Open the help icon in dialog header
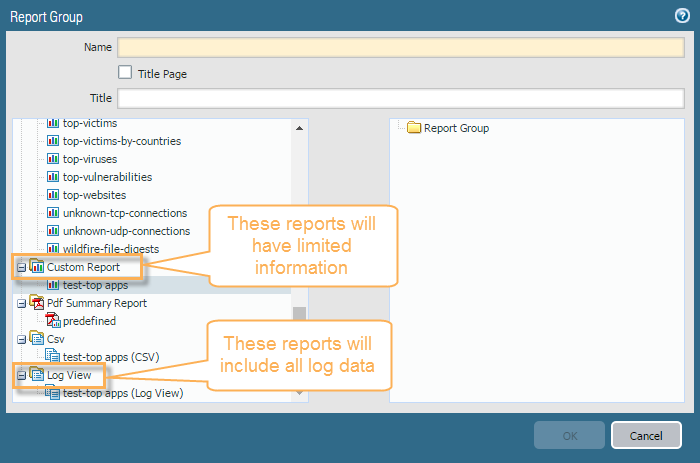Viewport: 700px width, 463px height. coord(682,16)
